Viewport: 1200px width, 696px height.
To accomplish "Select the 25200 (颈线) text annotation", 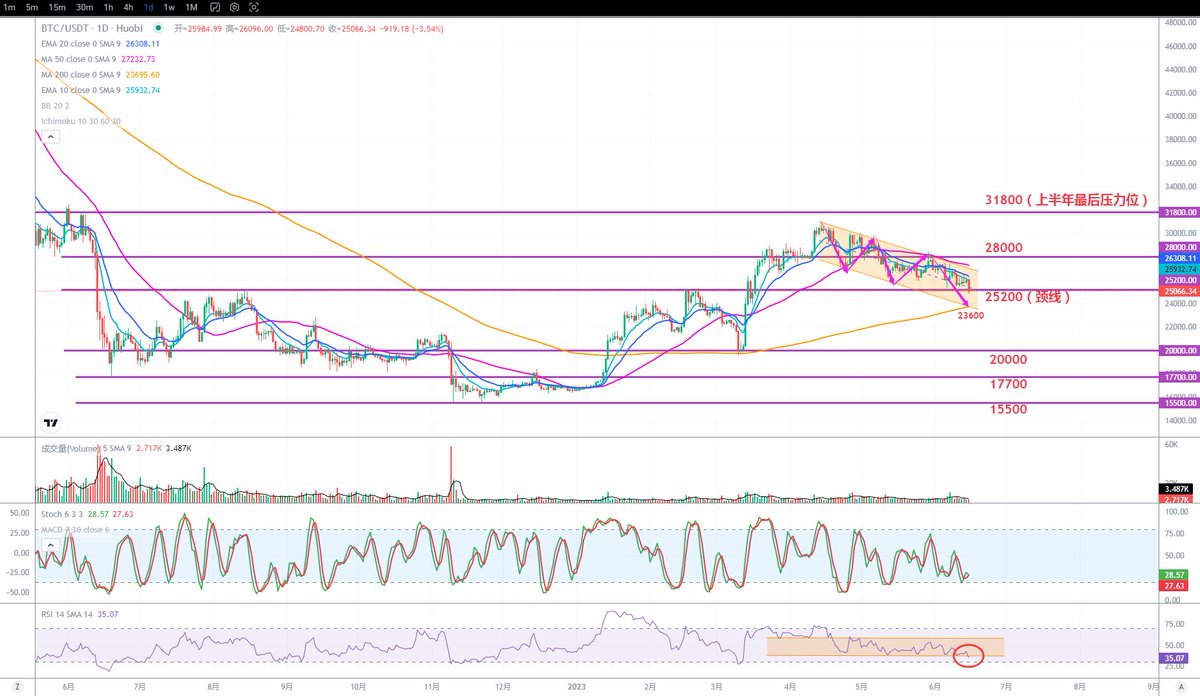I will click(x=1028, y=297).
